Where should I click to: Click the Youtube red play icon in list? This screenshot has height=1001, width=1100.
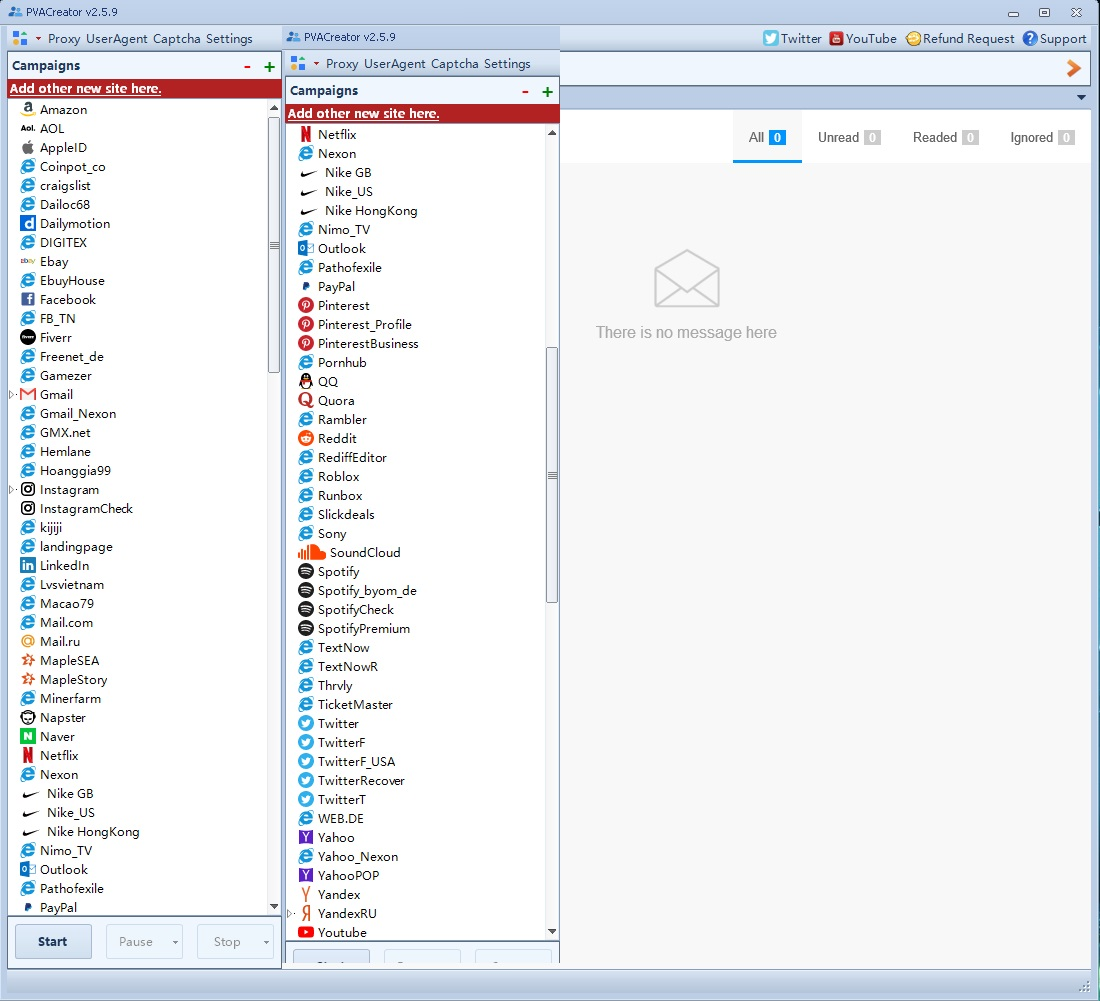click(x=305, y=932)
